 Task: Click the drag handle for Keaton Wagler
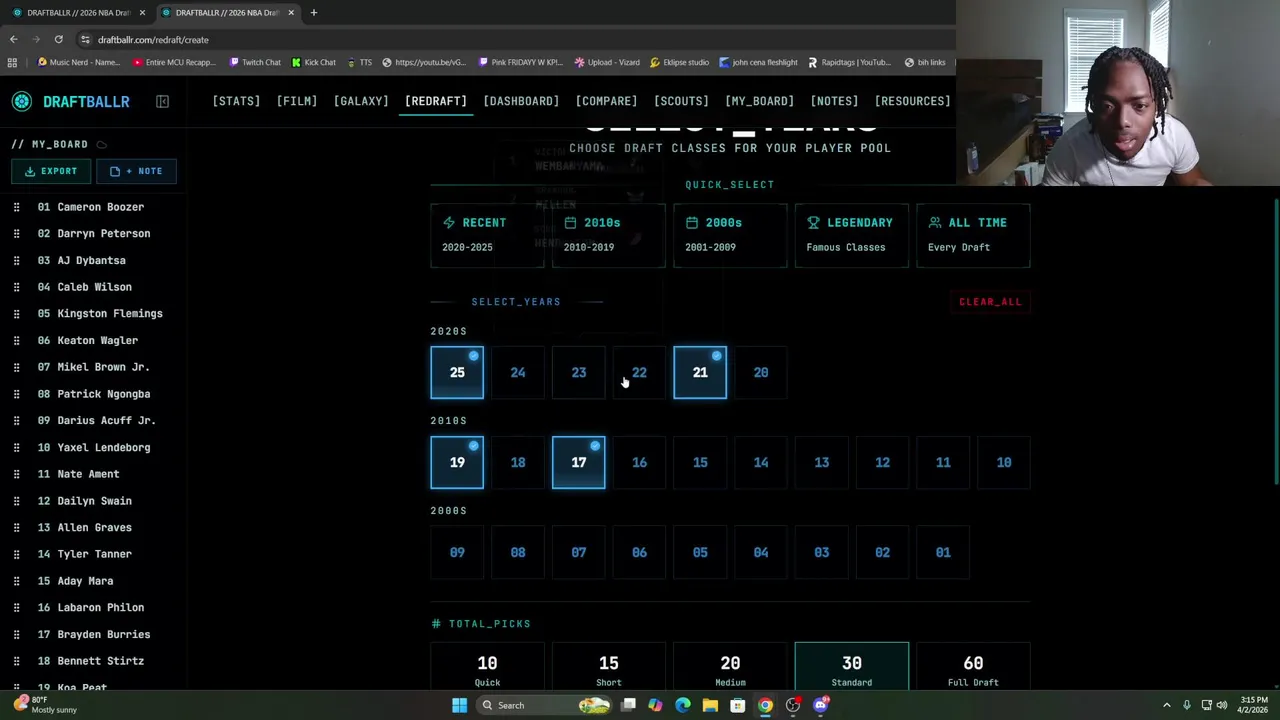click(16, 340)
